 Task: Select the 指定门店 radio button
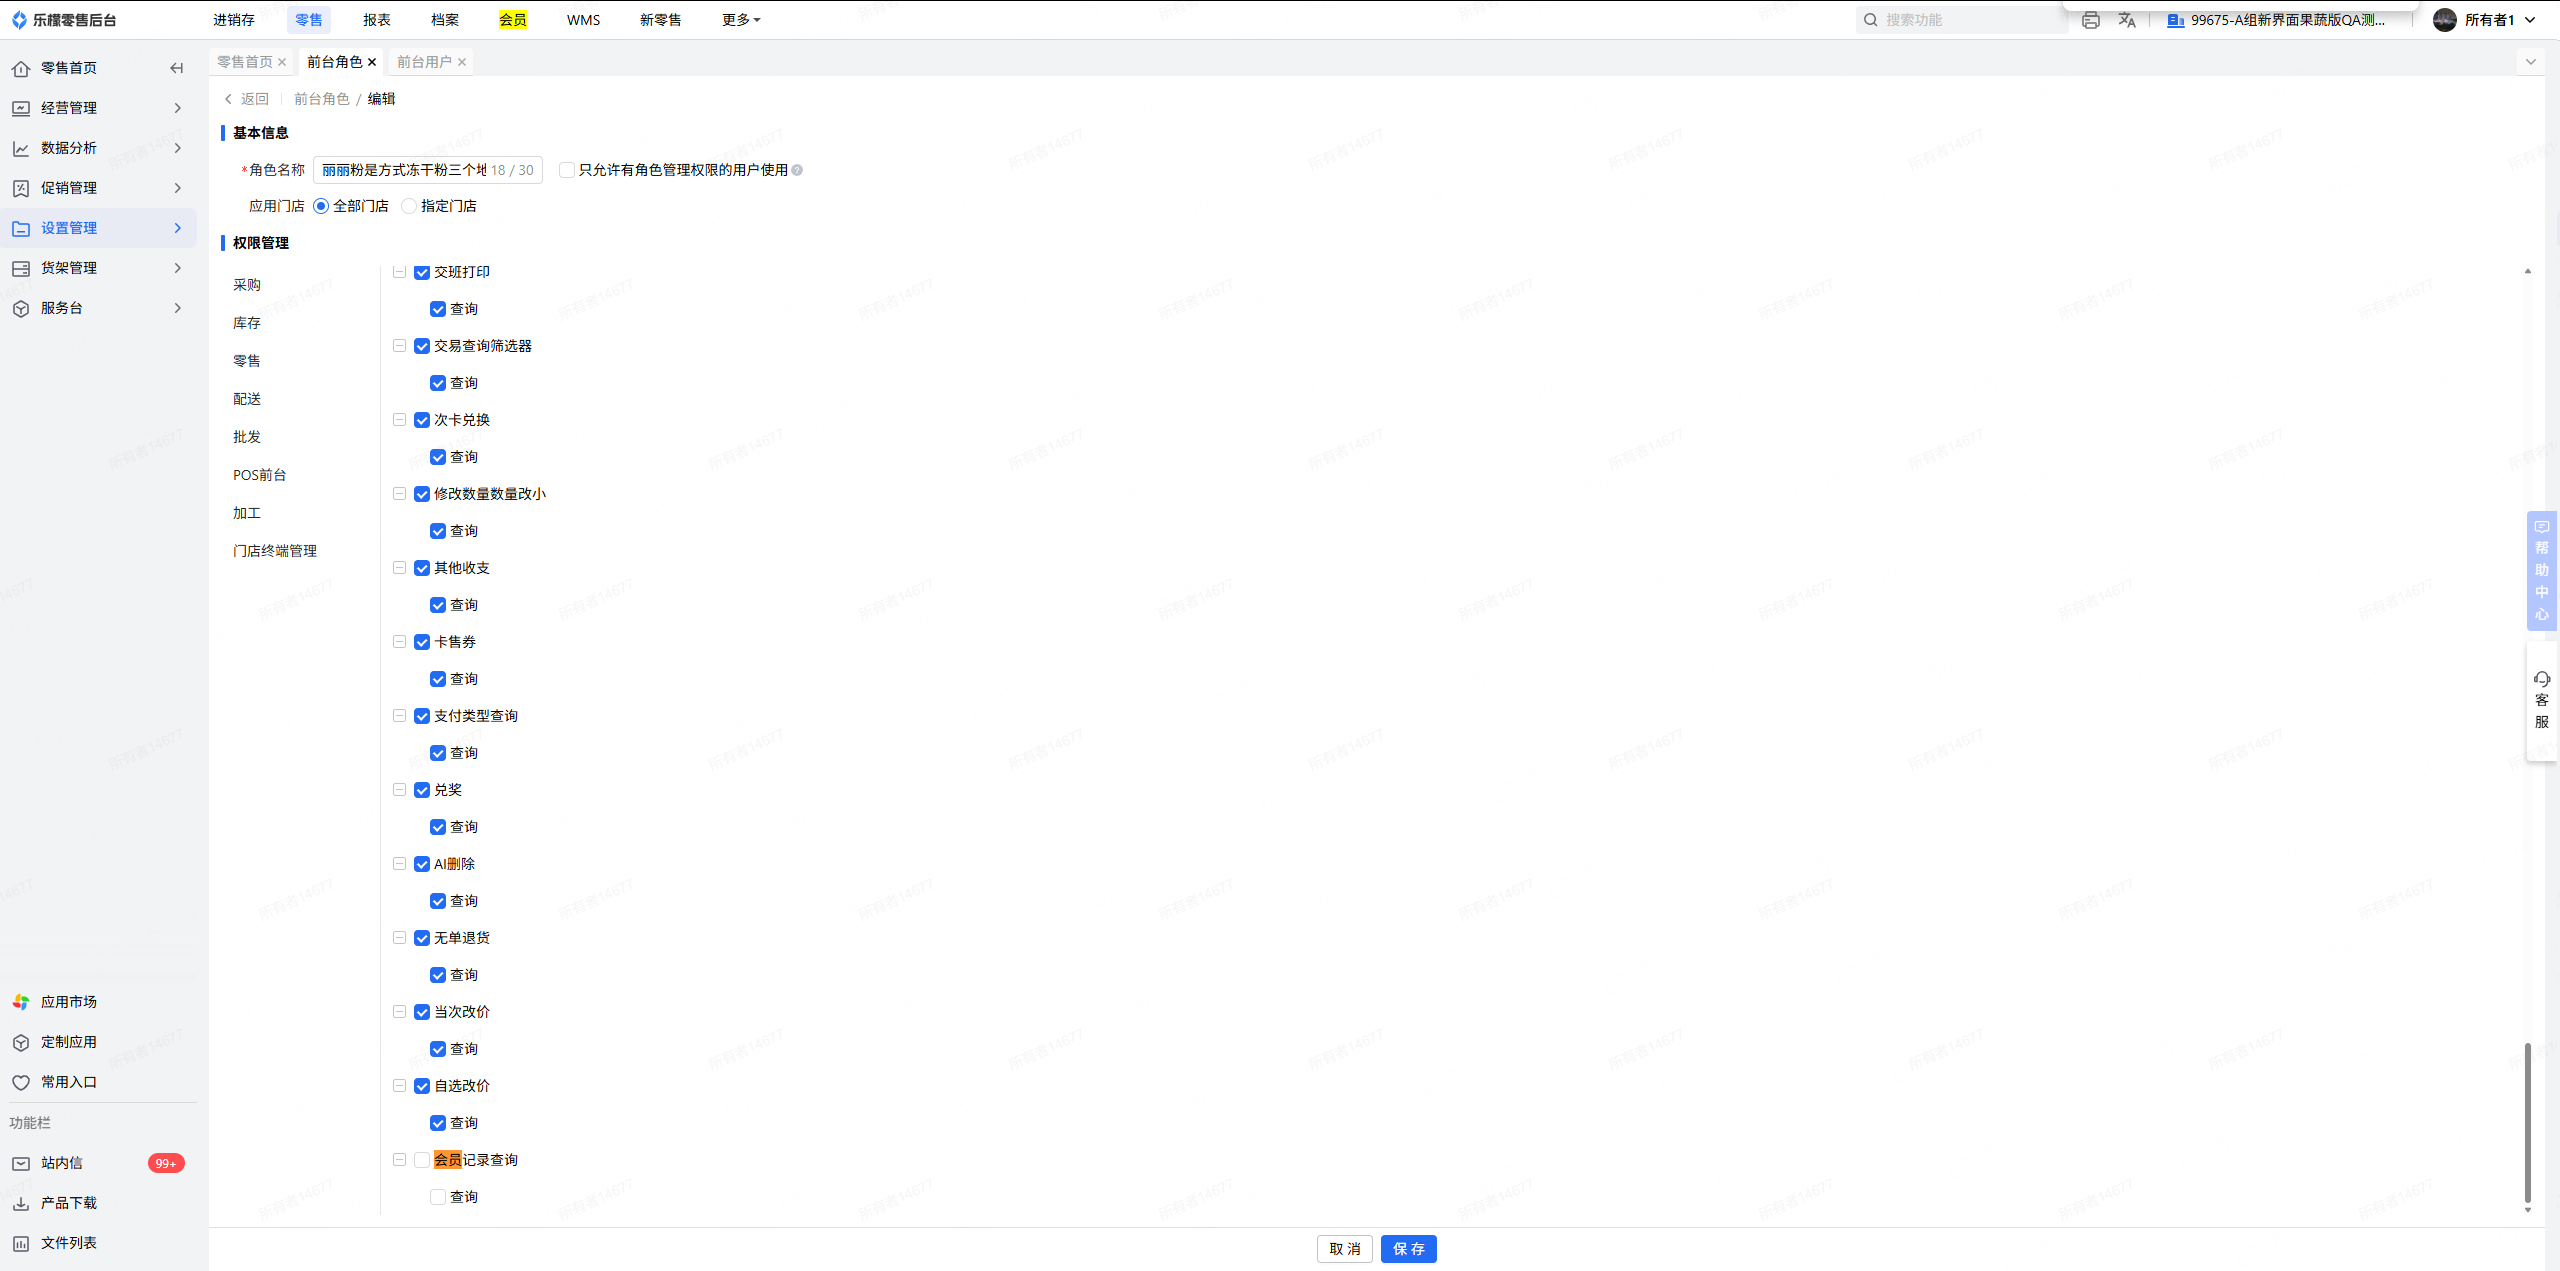409,206
